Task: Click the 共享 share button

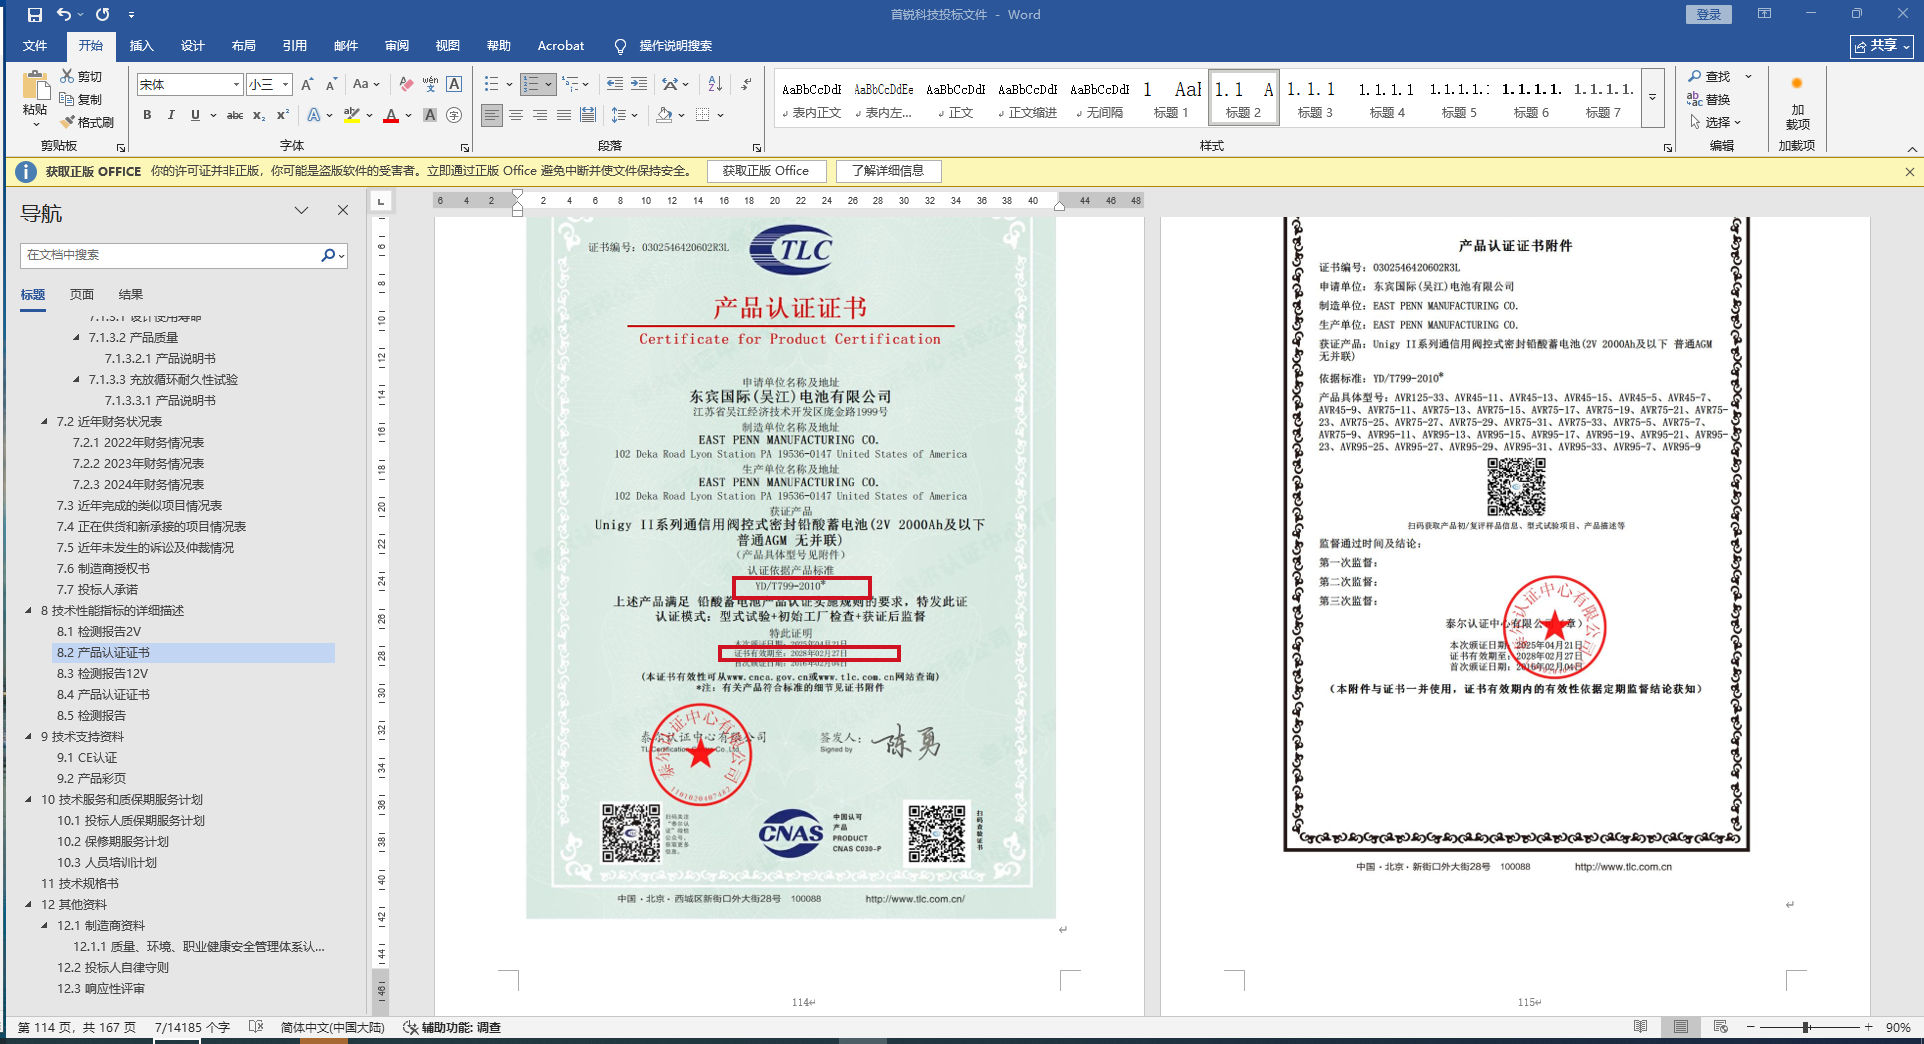Action: pos(1881,46)
